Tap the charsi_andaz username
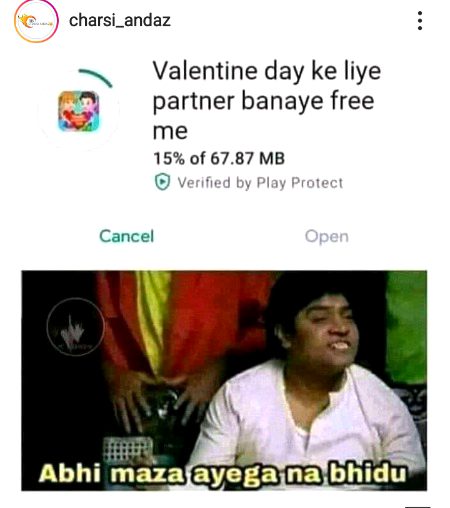 coord(120,21)
